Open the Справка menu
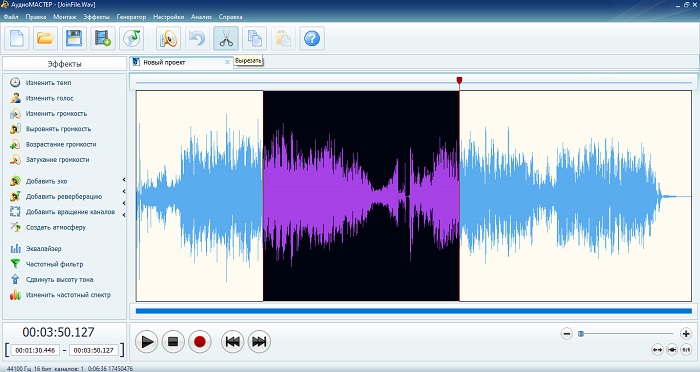The image size is (700, 372). coord(230,17)
